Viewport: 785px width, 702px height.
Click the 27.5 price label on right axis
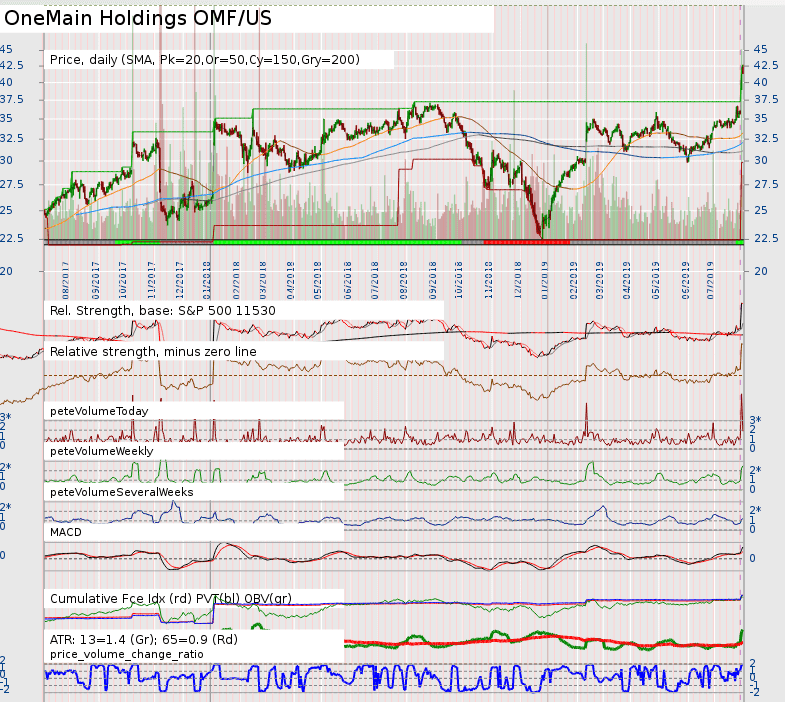point(766,185)
